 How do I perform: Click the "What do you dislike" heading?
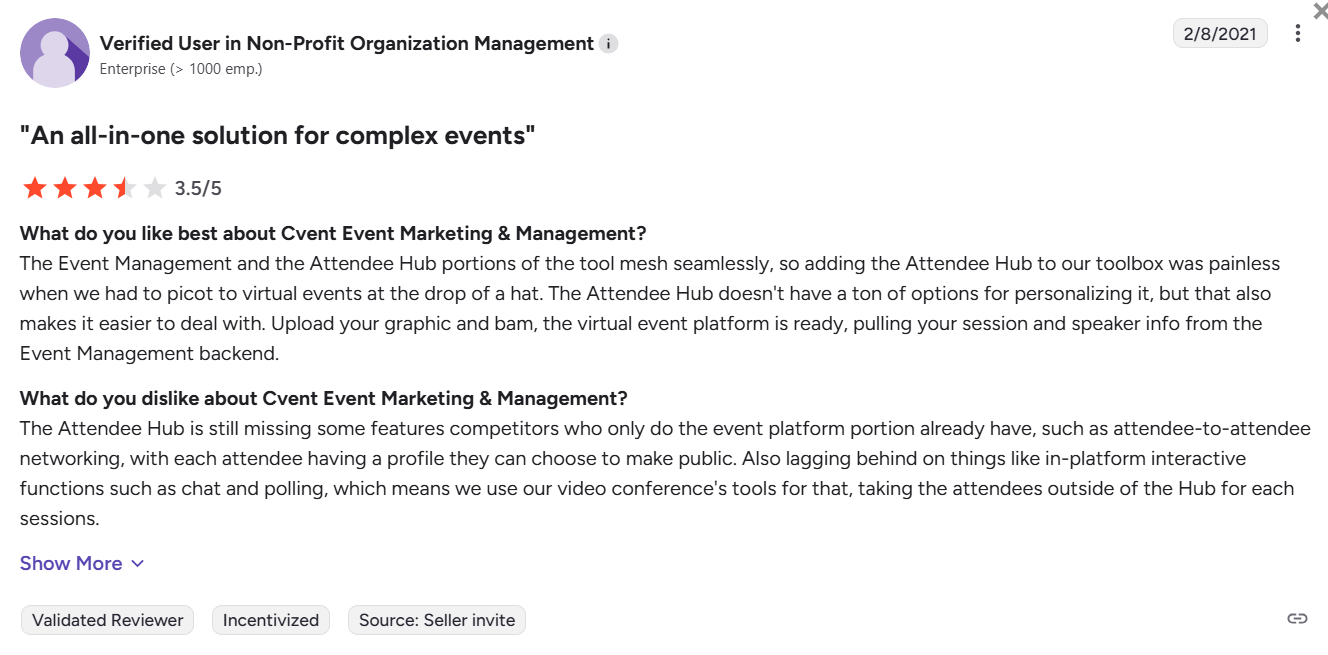tap(323, 398)
